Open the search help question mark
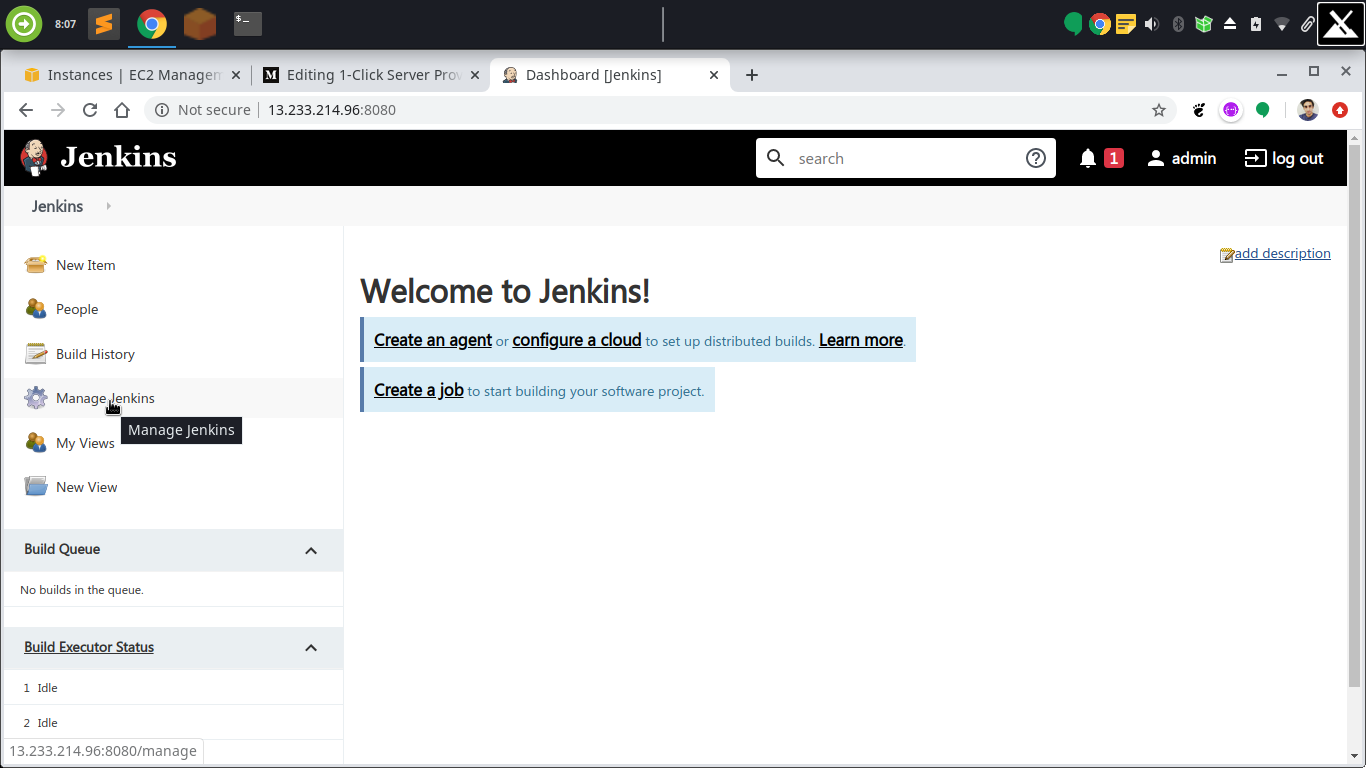 1035,157
